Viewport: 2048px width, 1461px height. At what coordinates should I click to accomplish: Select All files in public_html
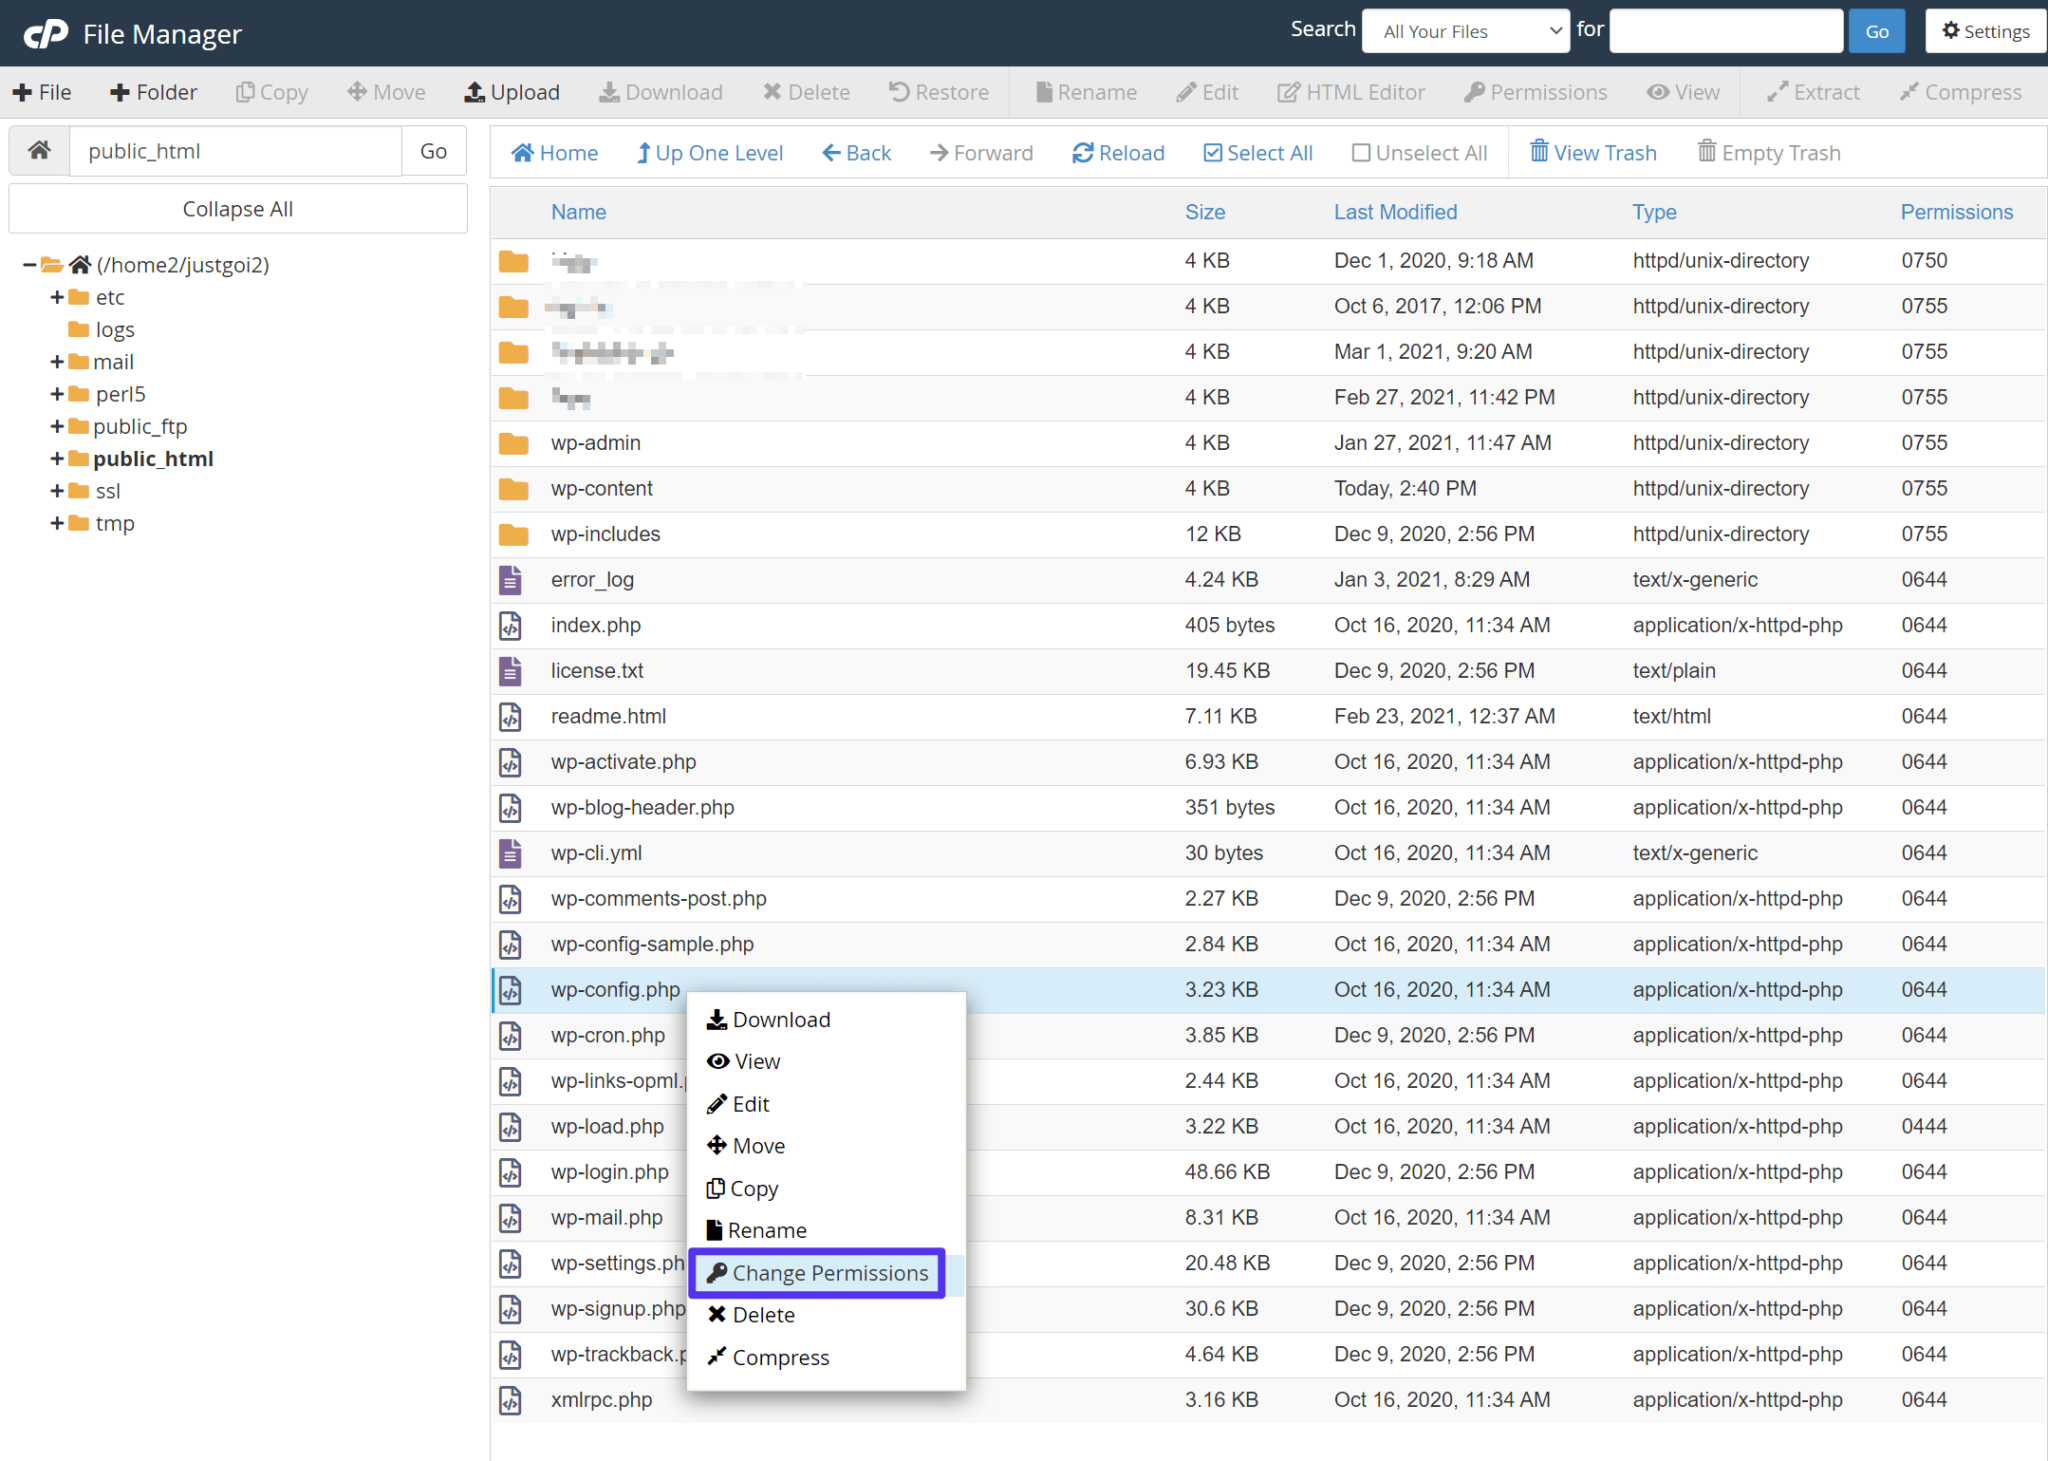1257,152
